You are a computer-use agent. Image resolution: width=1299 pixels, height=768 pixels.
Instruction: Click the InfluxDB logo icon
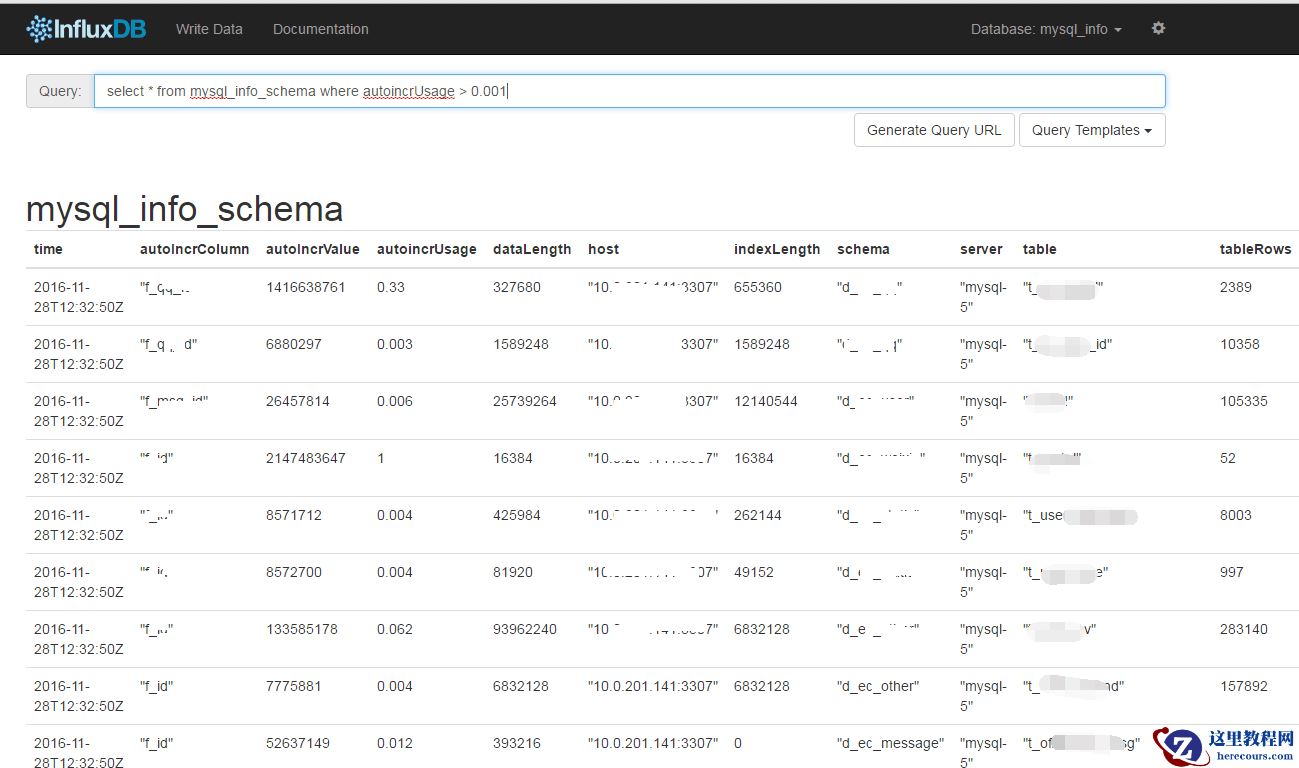pyautogui.click(x=39, y=29)
